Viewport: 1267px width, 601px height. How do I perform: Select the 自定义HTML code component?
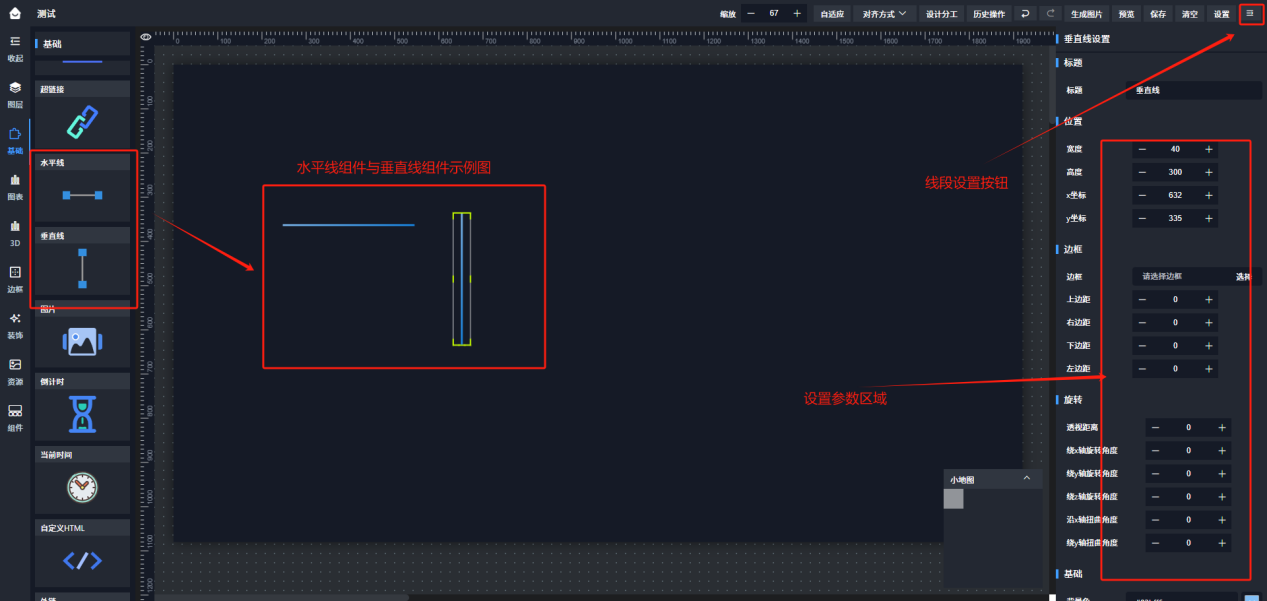pyautogui.click(x=82, y=553)
